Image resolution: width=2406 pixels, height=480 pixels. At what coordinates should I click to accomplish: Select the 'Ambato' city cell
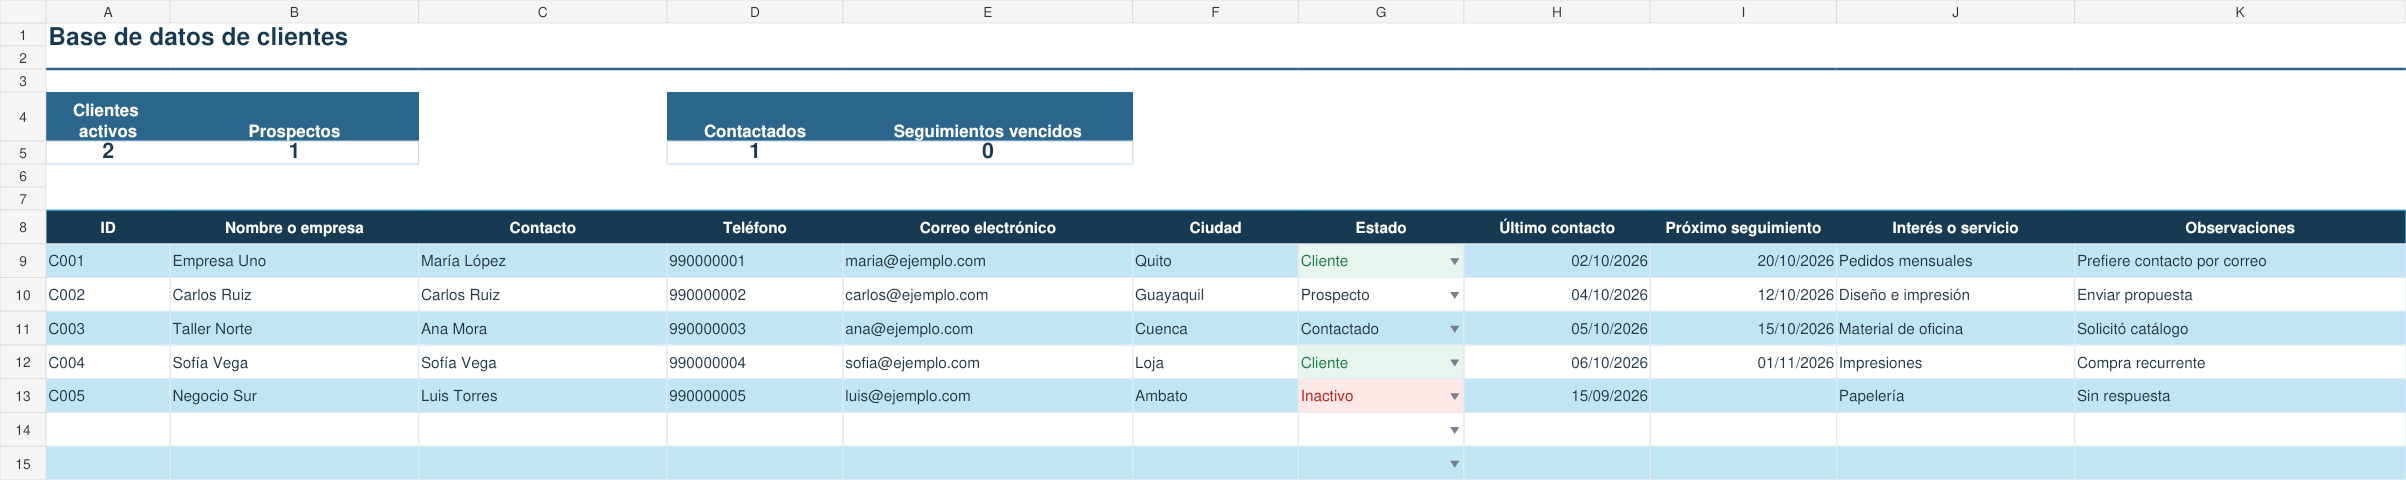1215,396
